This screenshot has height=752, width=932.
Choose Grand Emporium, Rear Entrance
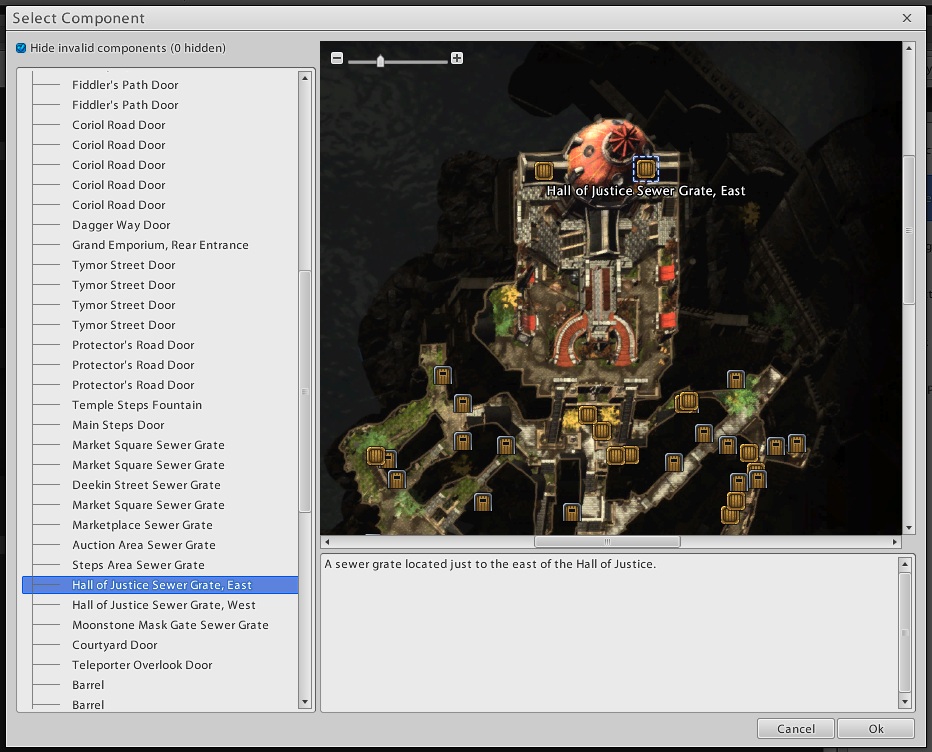coord(160,245)
